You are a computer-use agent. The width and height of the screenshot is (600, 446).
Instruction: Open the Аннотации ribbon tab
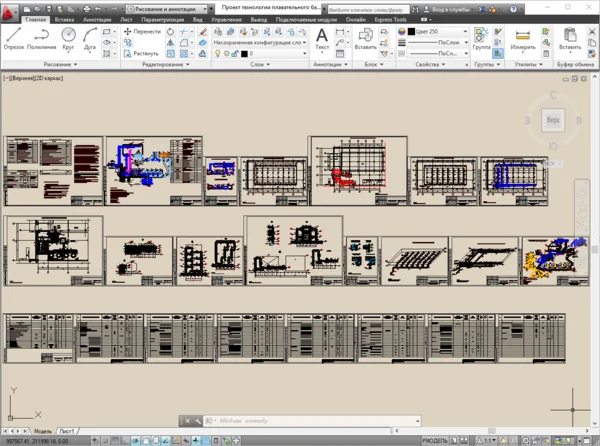[x=97, y=20]
